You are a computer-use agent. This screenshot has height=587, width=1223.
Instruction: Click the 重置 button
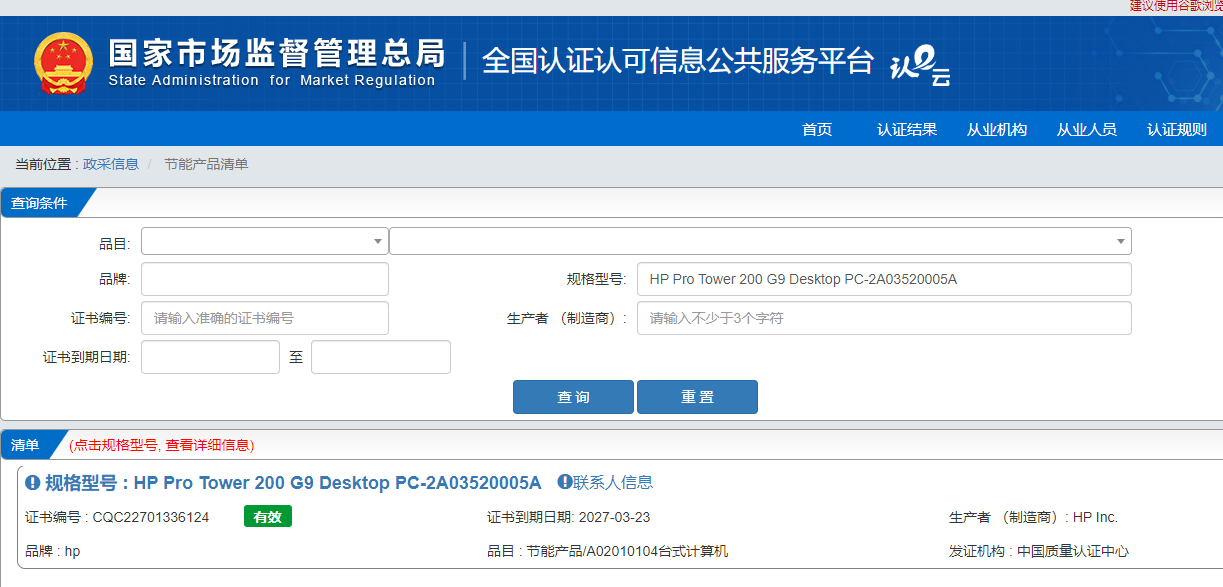pos(697,397)
